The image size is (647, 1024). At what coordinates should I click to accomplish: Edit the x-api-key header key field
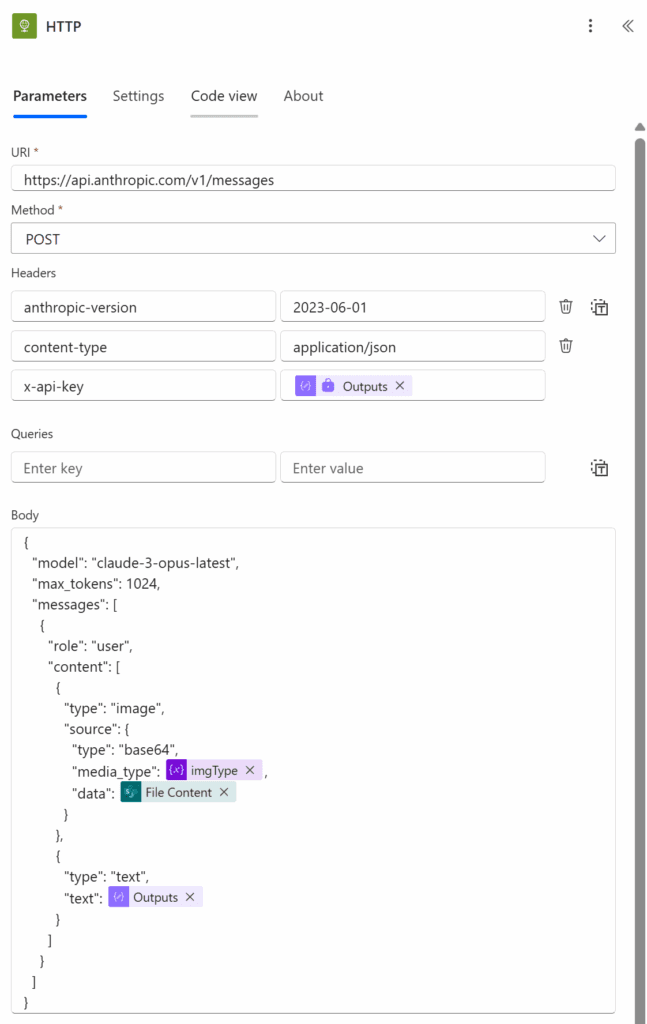[143, 386]
